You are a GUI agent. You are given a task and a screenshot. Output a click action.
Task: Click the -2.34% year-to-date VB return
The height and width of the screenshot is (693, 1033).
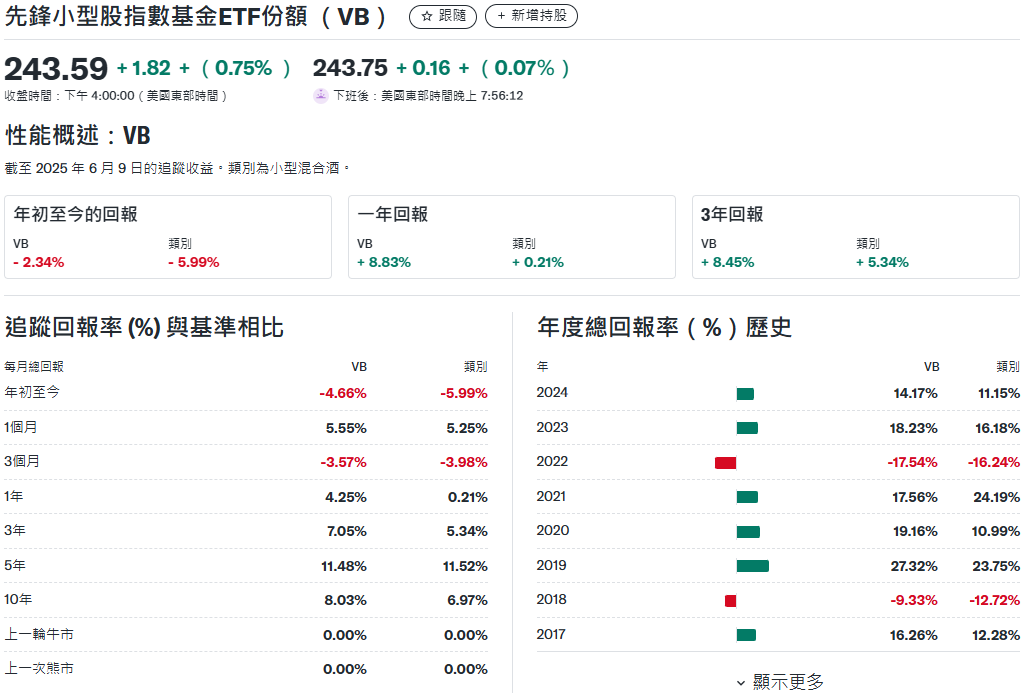[39, 262]
